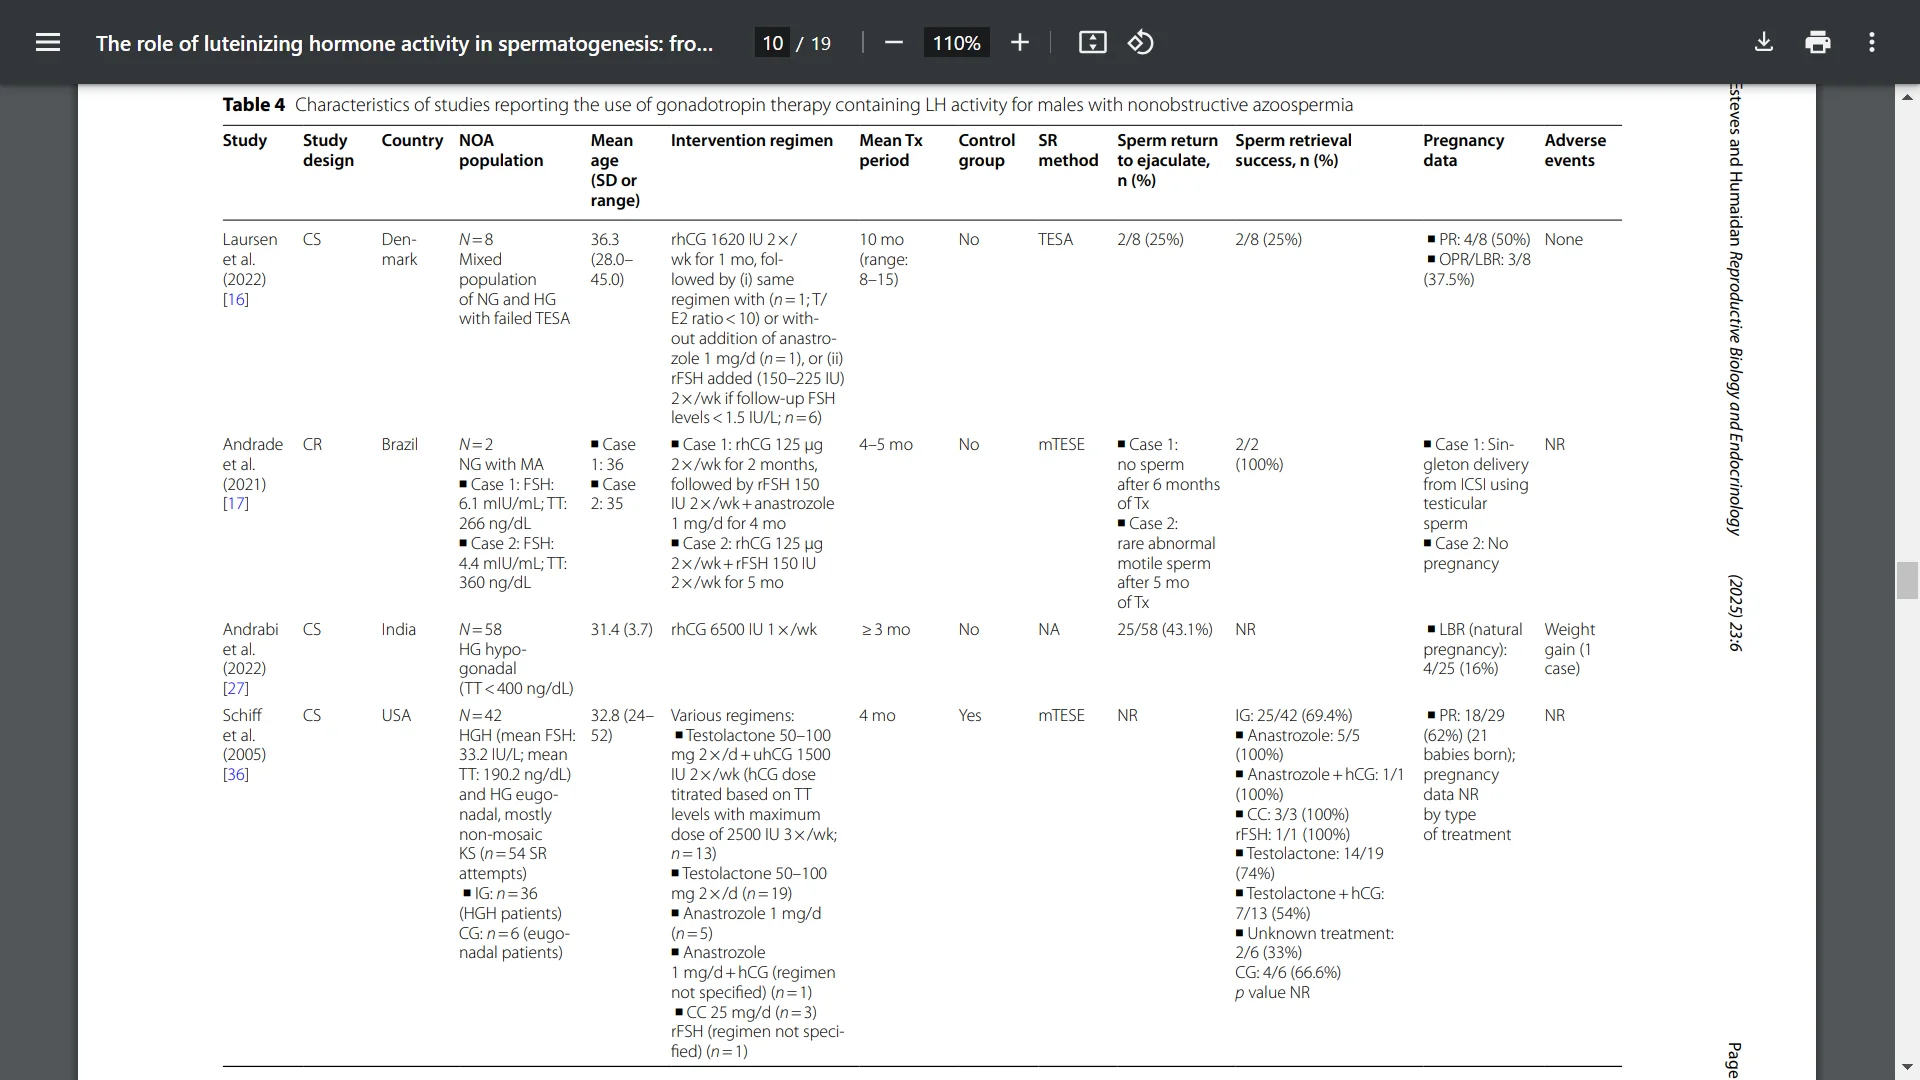Click the scrollbar up arrow
Screen dimensions: 1920x1080
coord(1907,97)
